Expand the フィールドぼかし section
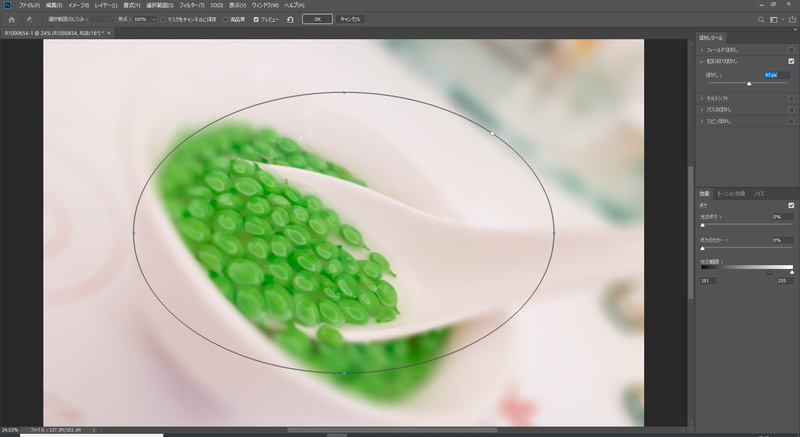The image size is (800, 437). pyautogui.click(x=702, y=50)
